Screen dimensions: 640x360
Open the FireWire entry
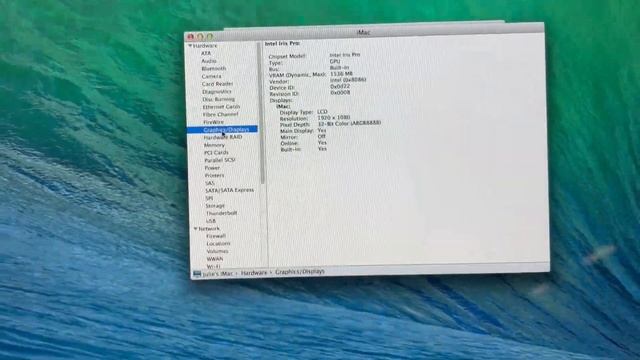point(213,122)
